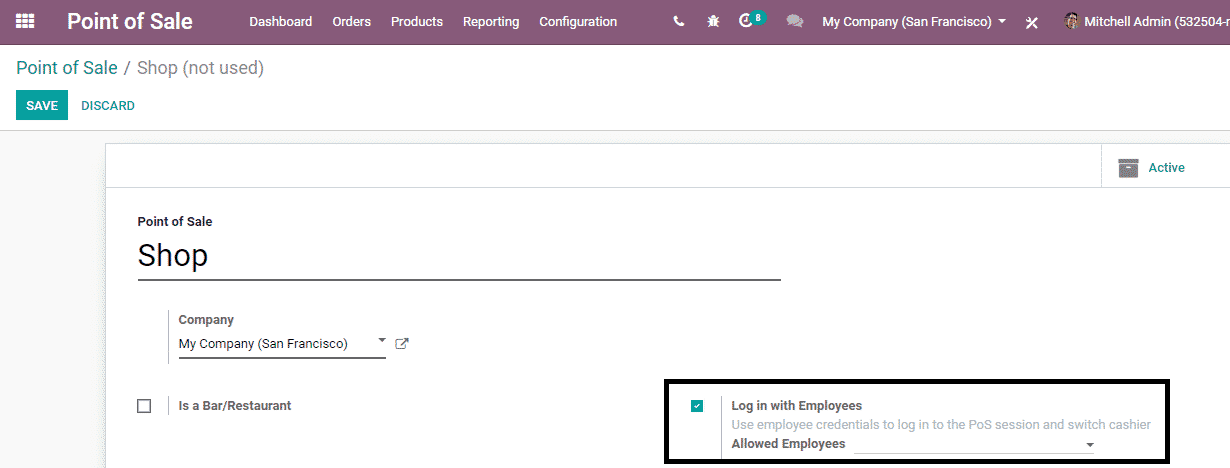Open the apps grid menu icon
This screenshot has width=1230, height=468.
point(25,21)
